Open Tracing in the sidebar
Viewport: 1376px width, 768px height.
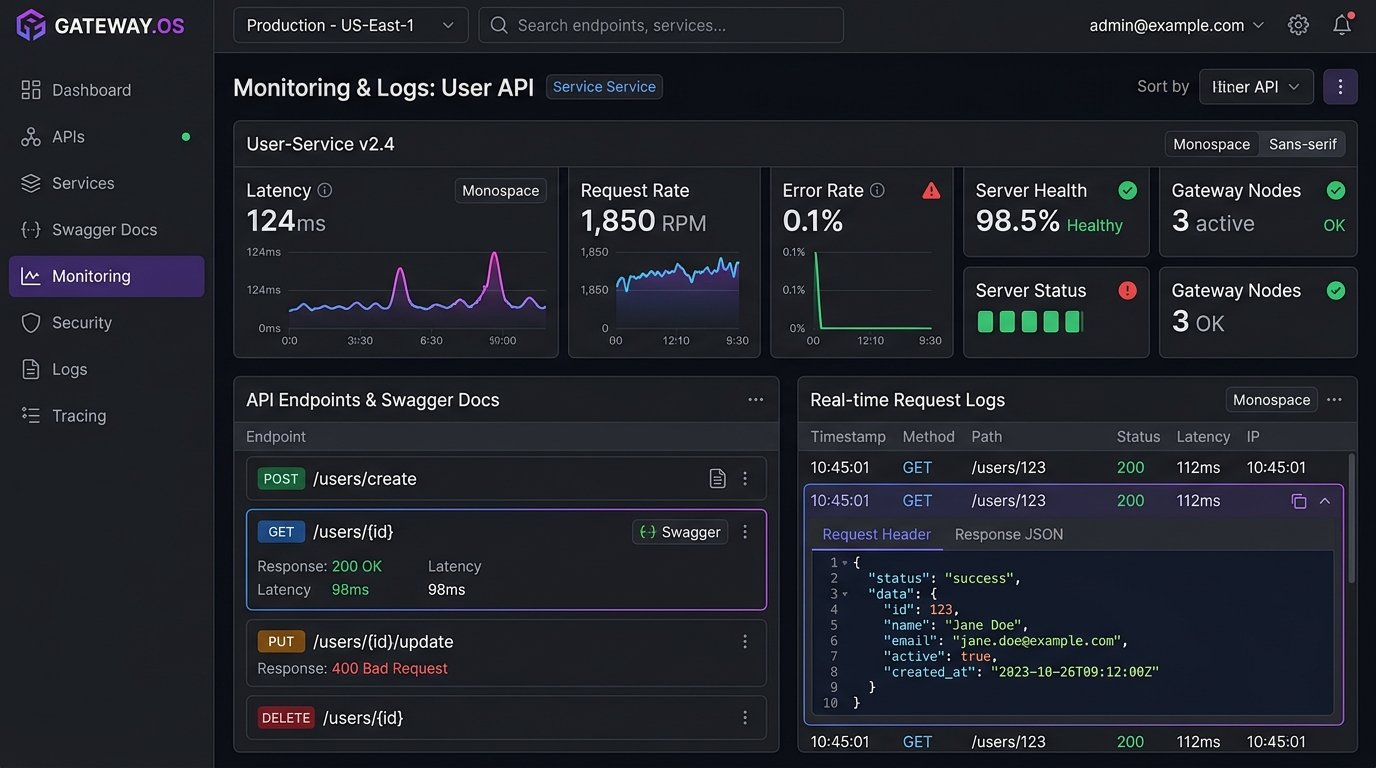107,416
